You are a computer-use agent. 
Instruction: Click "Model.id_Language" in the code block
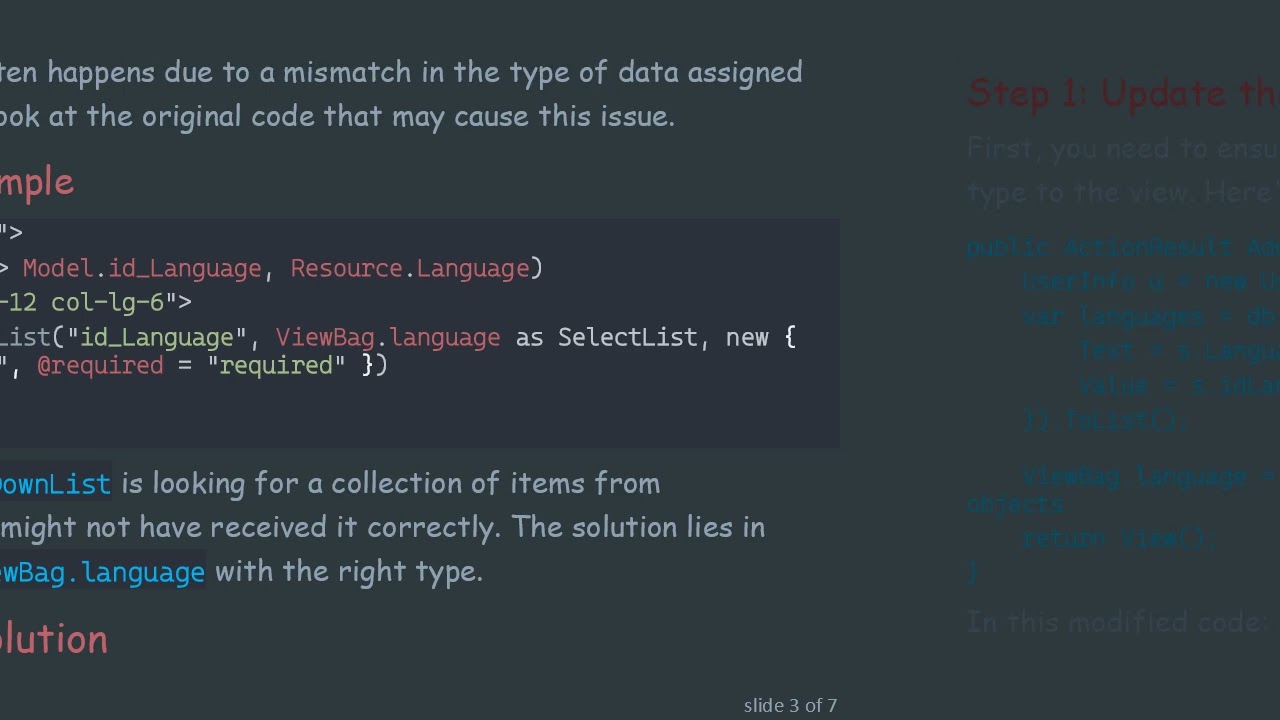coord(142,268)
